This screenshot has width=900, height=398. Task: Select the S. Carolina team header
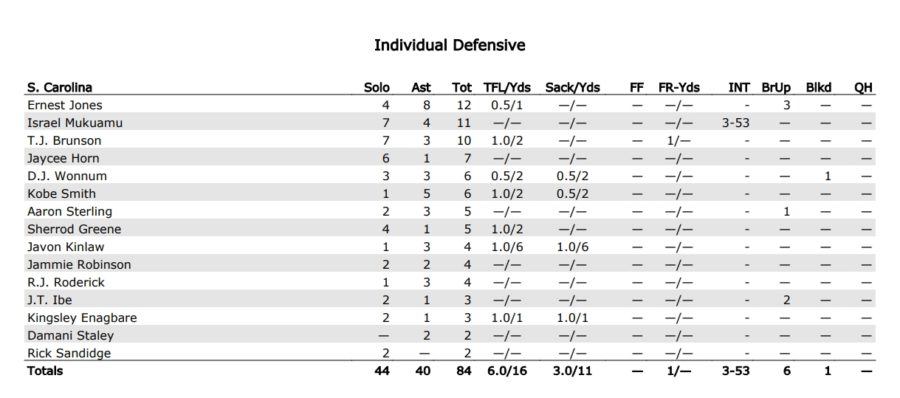coord(60,87)
